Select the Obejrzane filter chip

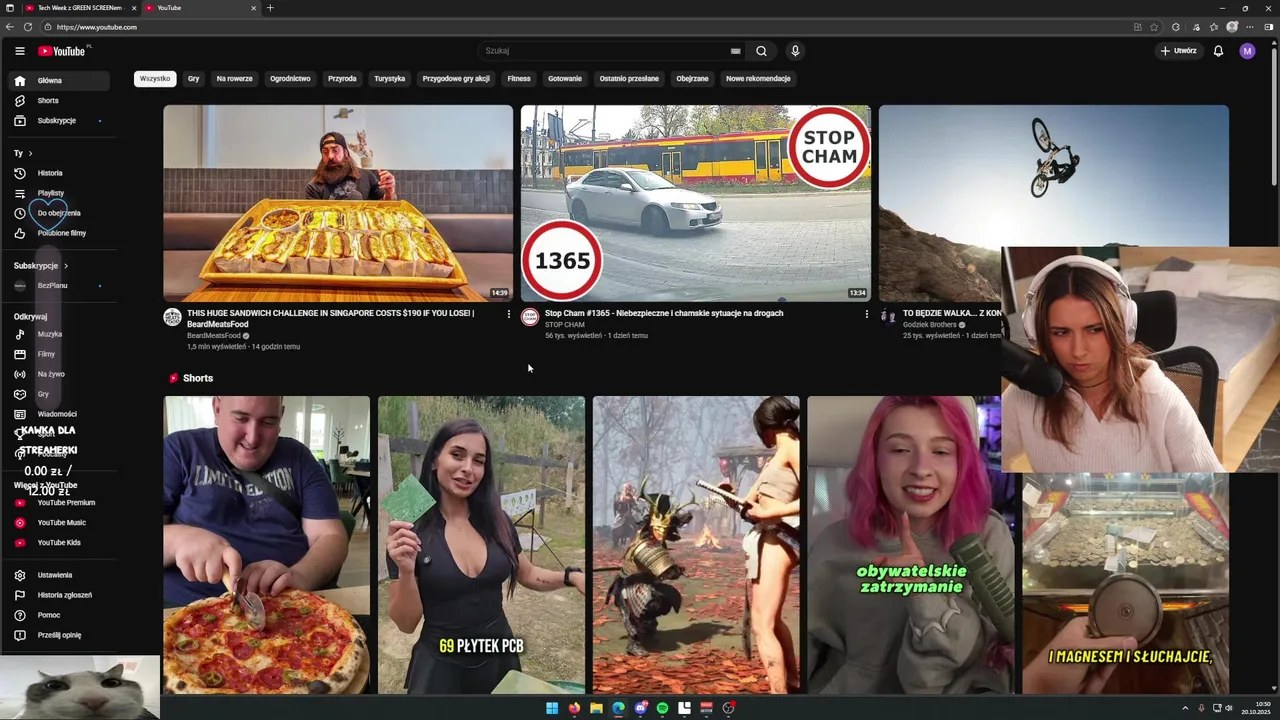click(x=692, y=79)
